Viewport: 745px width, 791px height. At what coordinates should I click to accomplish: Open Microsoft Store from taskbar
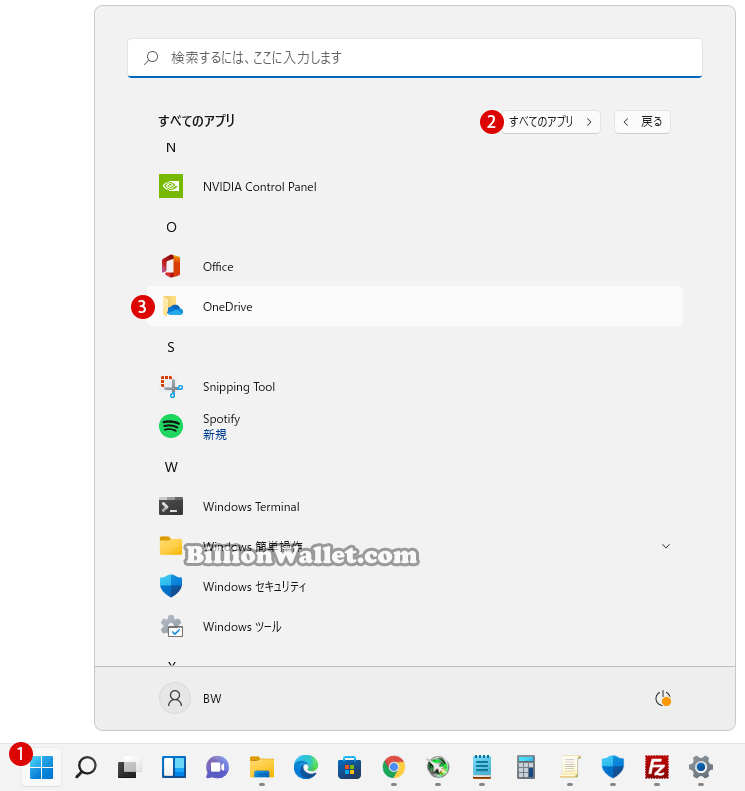[x=350, y=768]
